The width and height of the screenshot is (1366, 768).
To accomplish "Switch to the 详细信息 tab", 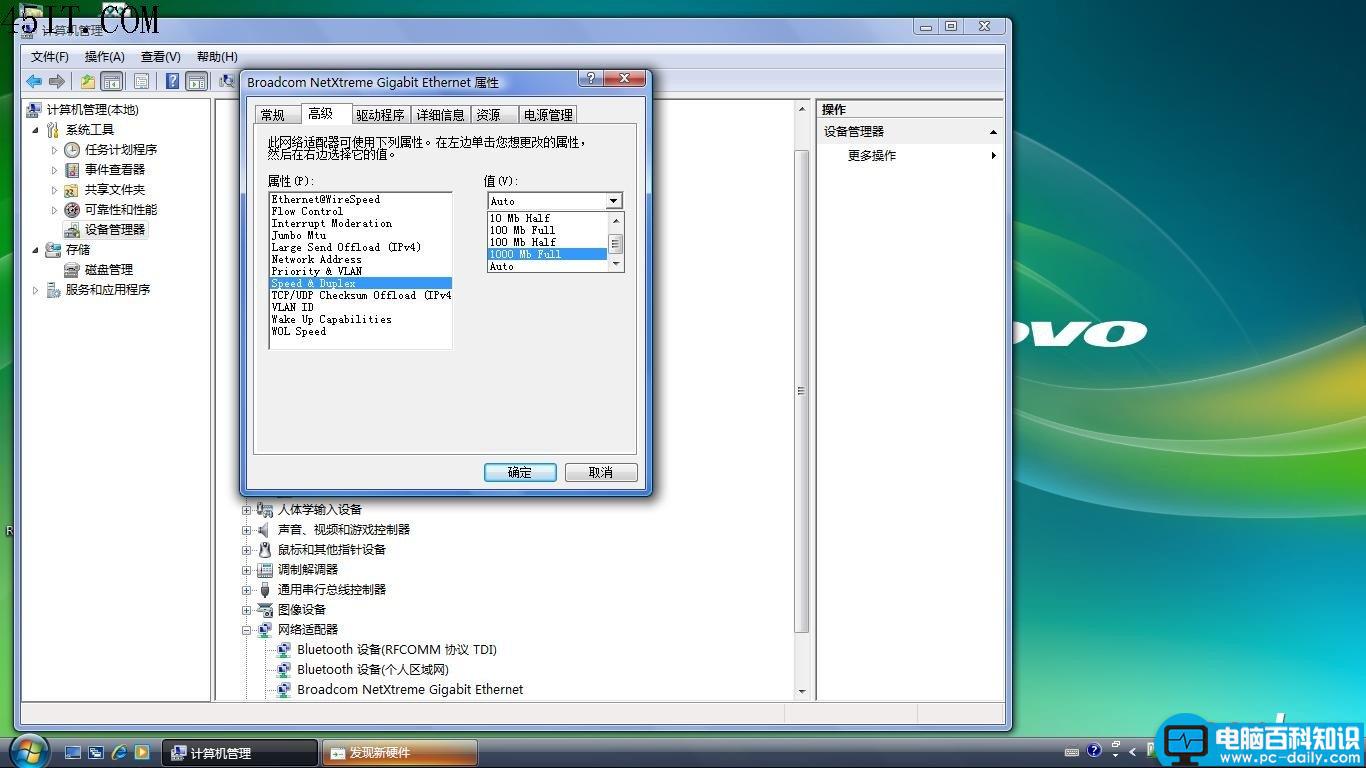I will (x=440, y=115).
